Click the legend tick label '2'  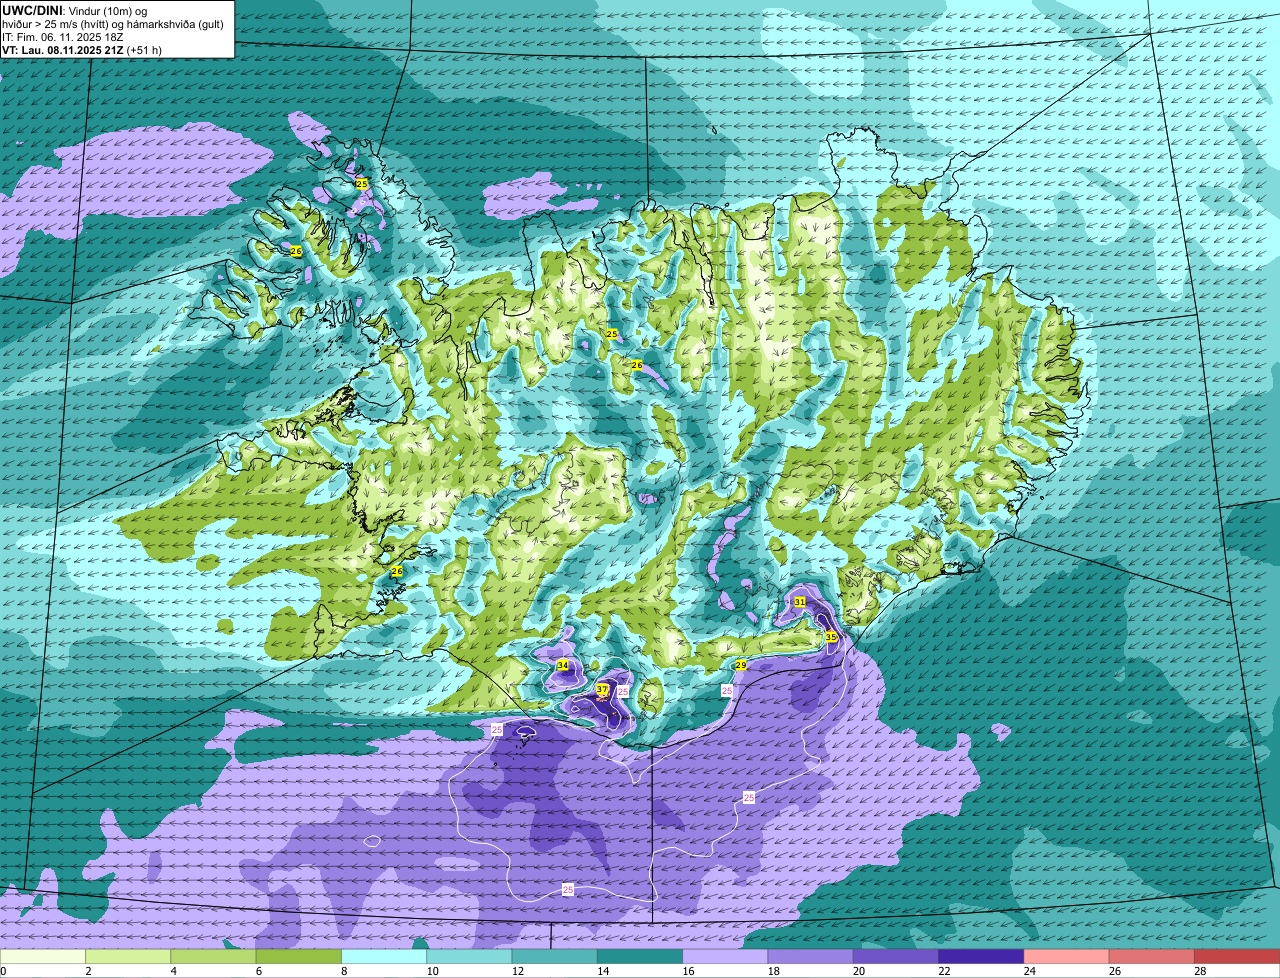(88, 970)
